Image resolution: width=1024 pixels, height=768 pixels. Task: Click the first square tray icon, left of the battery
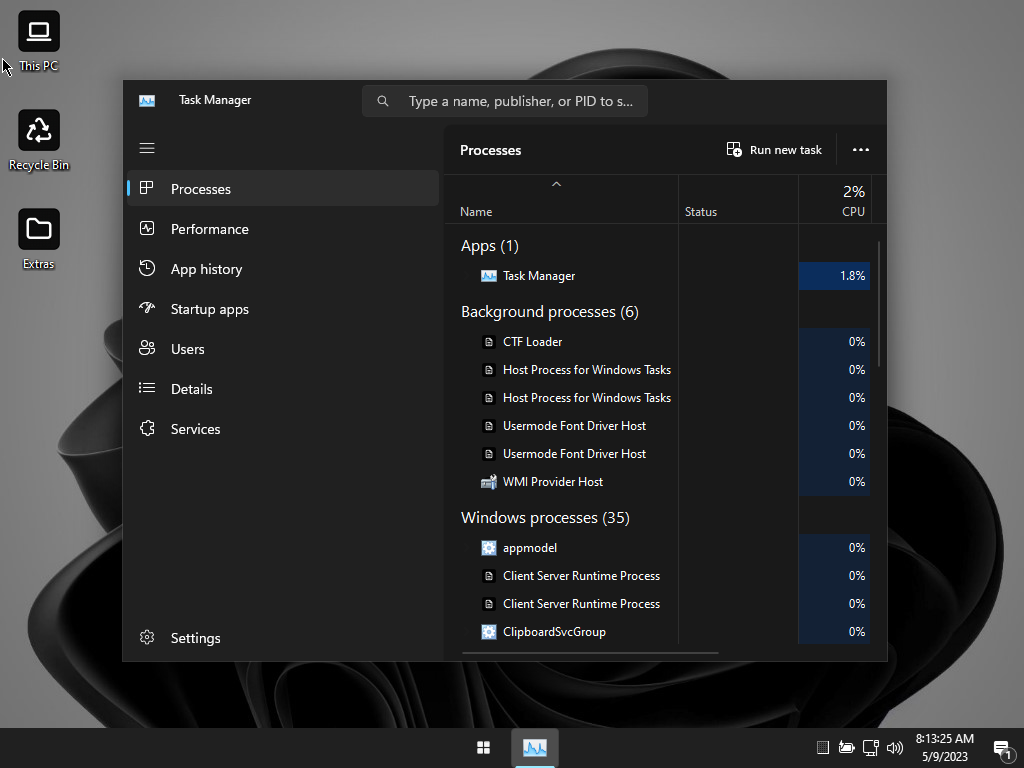tap(823, 748)
